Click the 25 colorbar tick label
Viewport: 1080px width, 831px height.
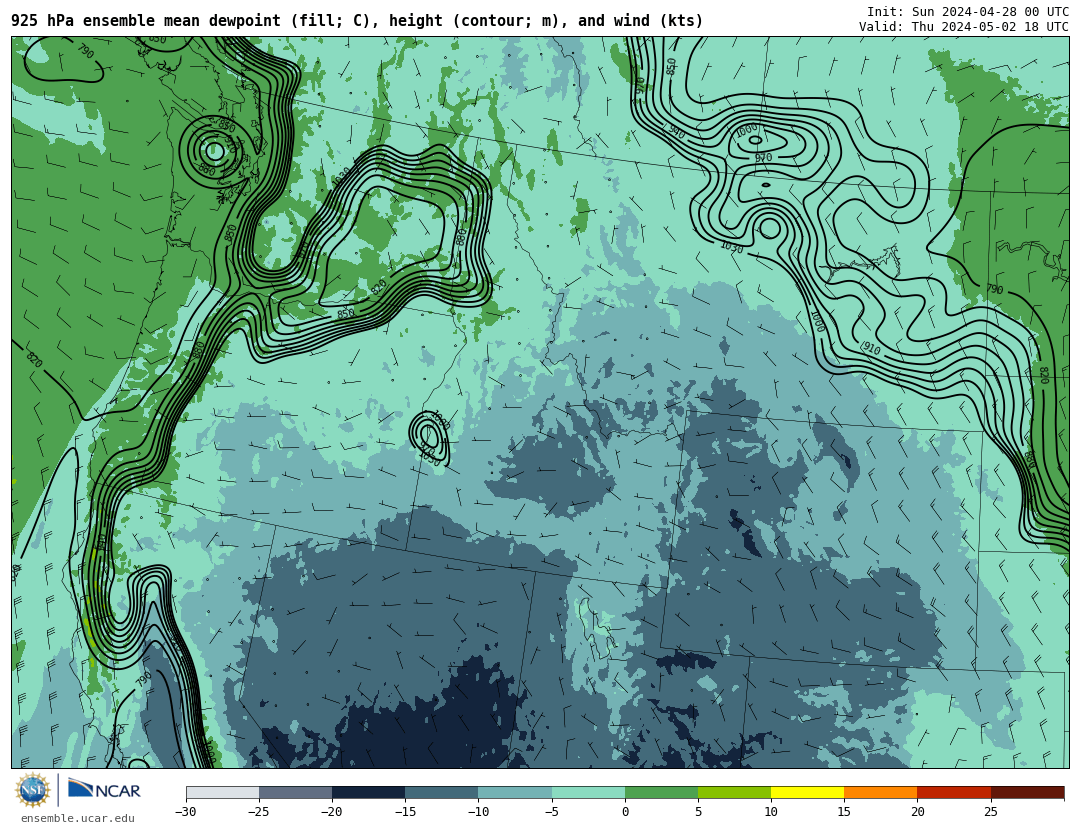(990, 812)
